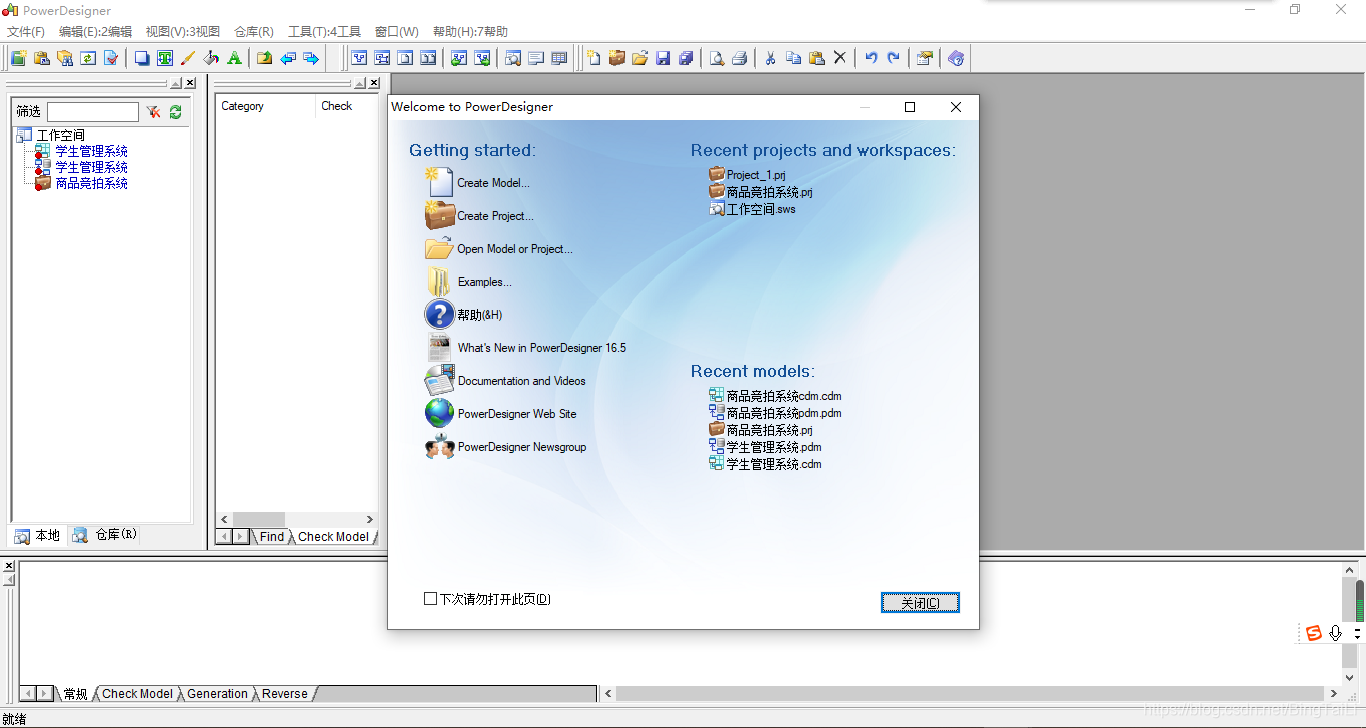Click the 帮助(&H) link in welcome dialog
Viewport: 1366px width, 728px height.
tap(479, 315)
